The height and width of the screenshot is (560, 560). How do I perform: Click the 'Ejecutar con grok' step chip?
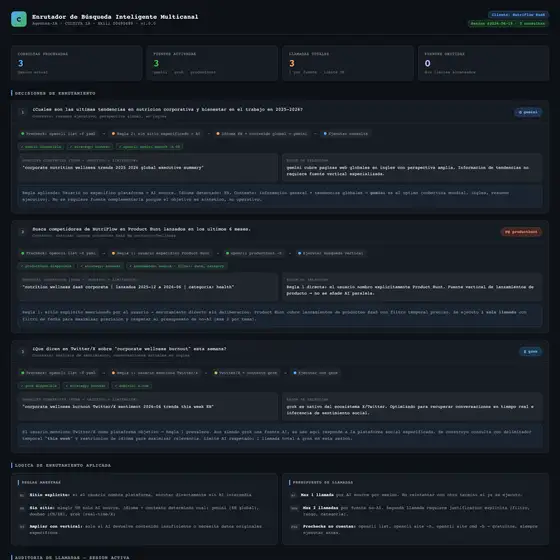click(x=315, y=373)
